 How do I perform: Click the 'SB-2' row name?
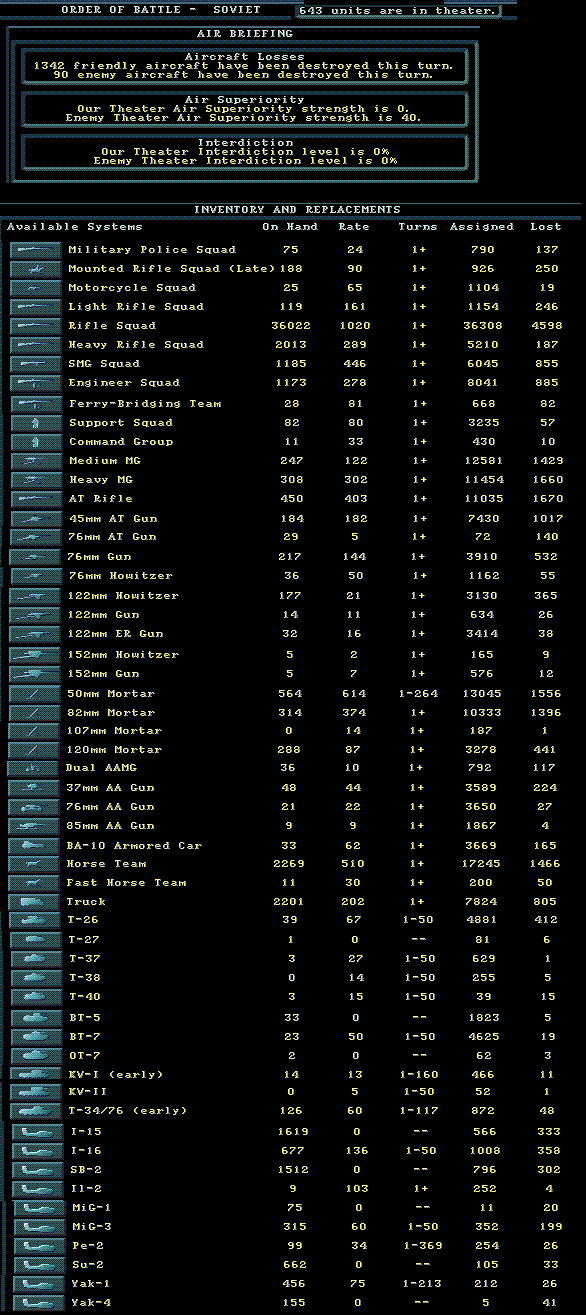coord(87,1170)
